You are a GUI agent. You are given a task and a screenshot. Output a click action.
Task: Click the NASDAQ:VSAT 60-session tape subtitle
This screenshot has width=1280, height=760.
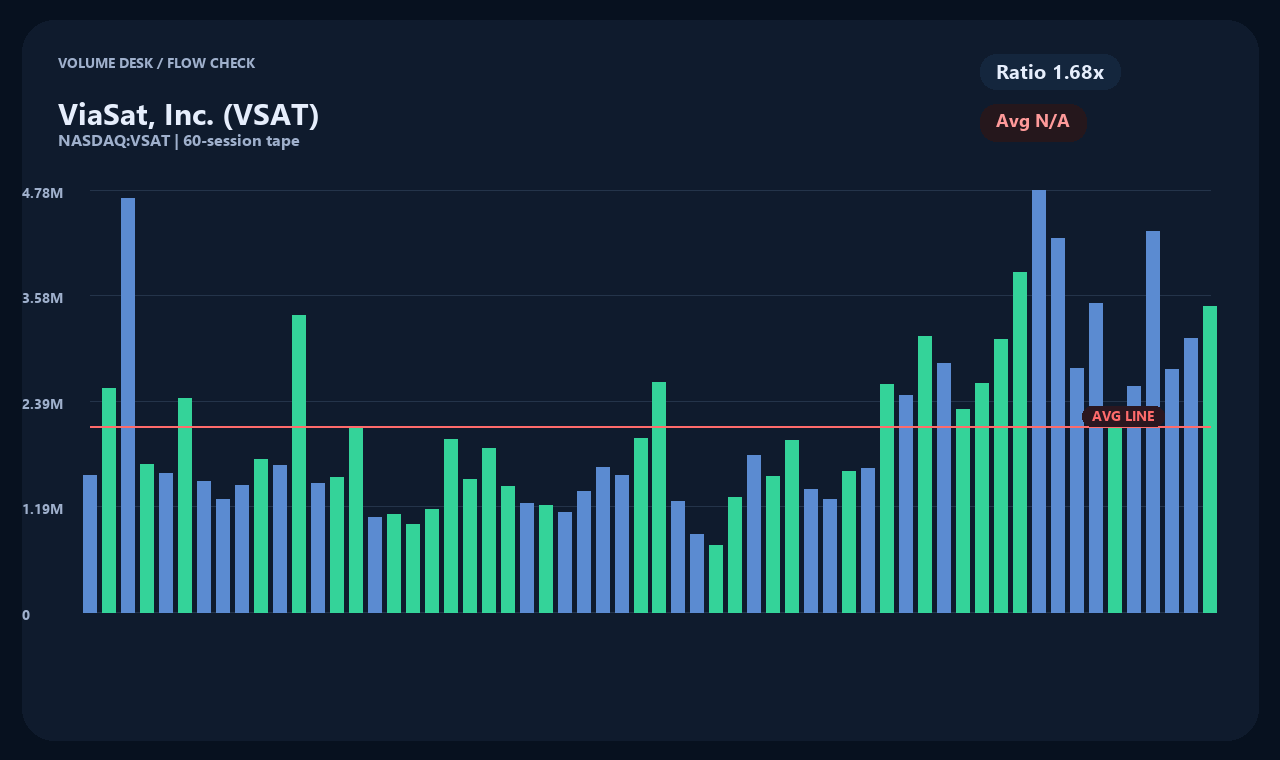pos(179,141)
